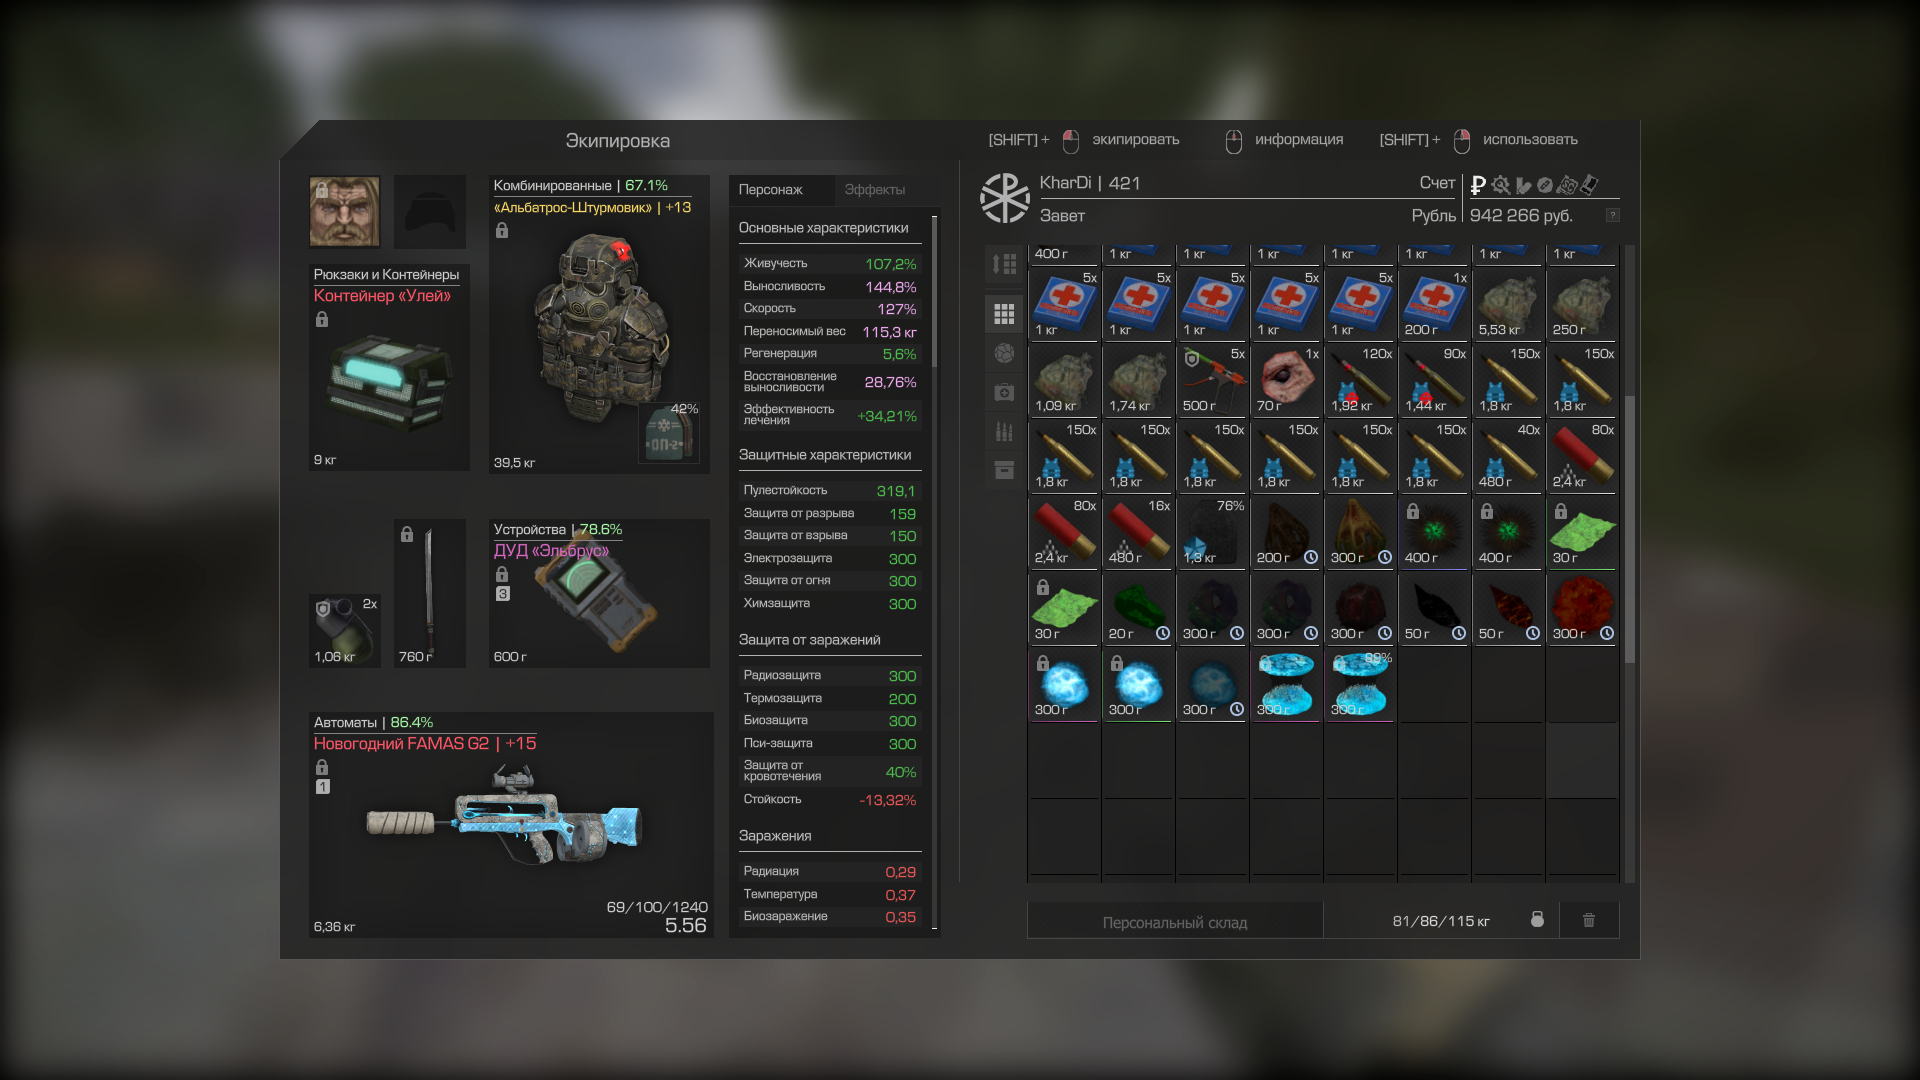1920x1080 pixels.
Task: Toggle the lock on Новогодний FAMAS G2
Action: pyautogui.click(x=322, y=767)
